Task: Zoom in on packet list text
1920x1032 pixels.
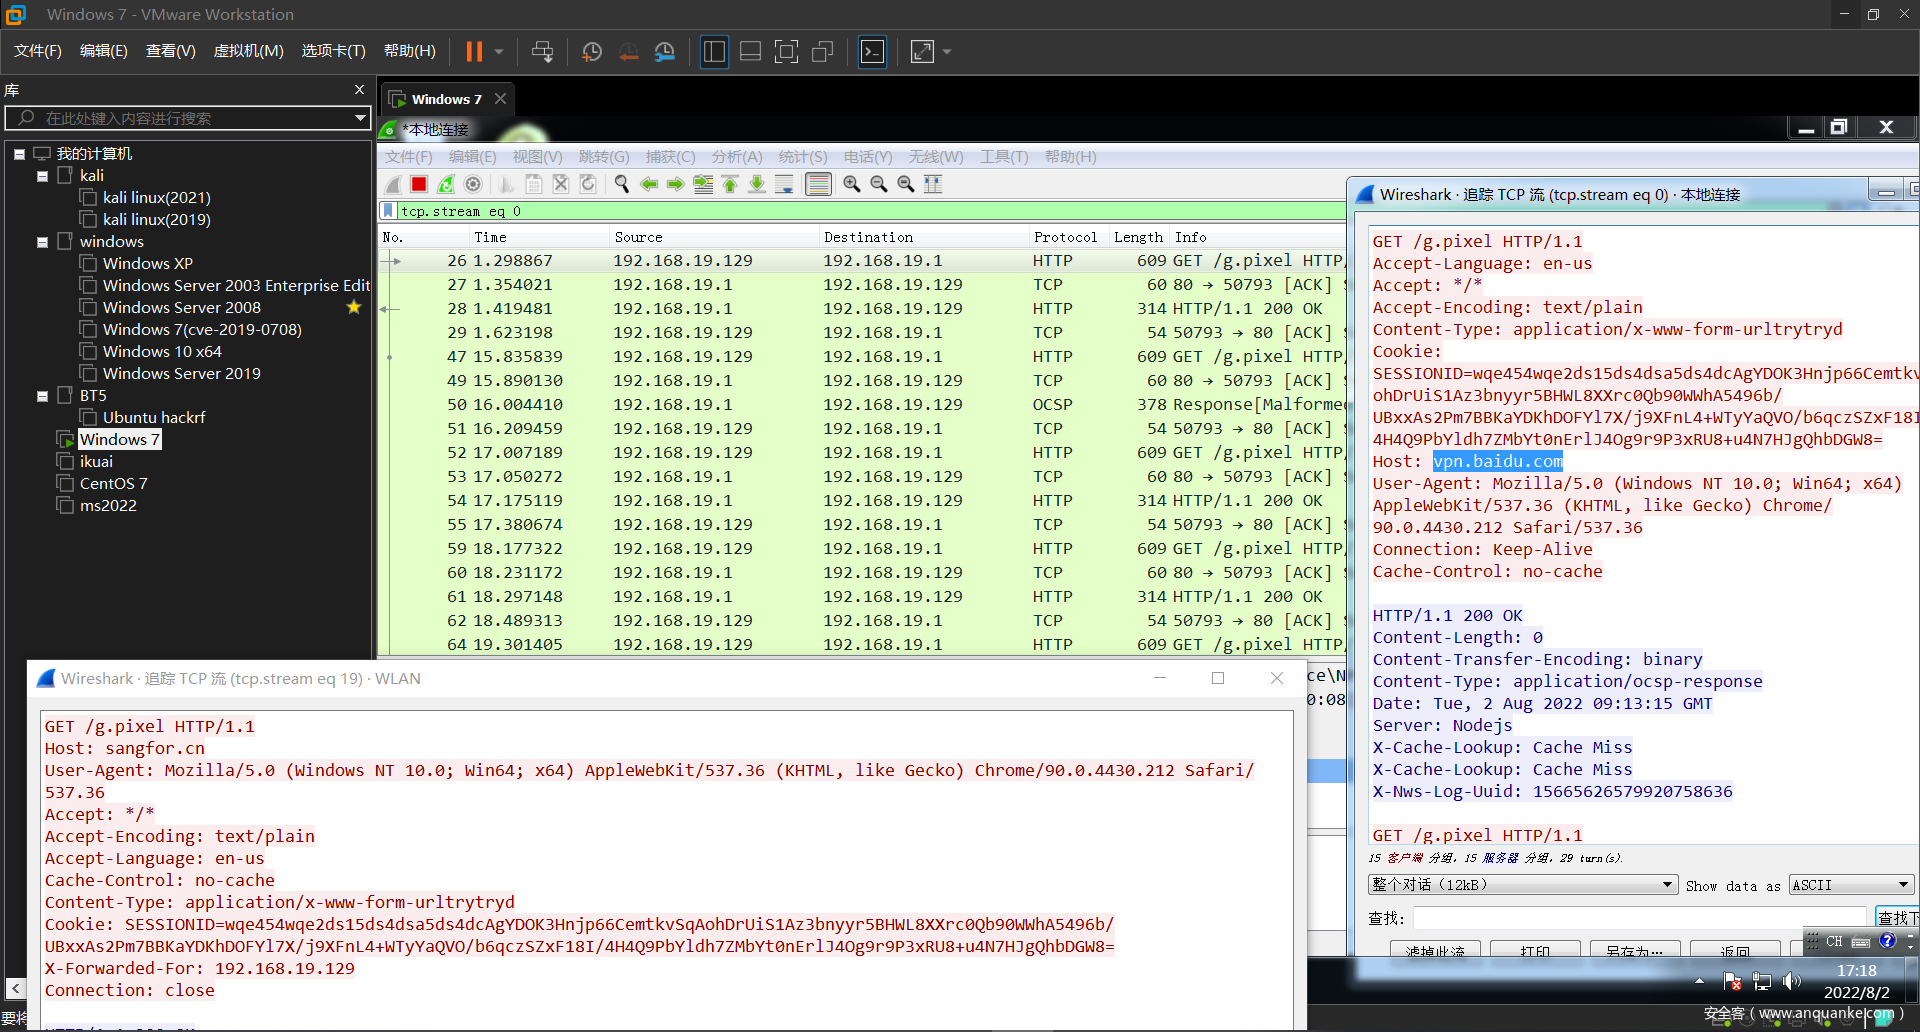Action: [x=851, y=184]
